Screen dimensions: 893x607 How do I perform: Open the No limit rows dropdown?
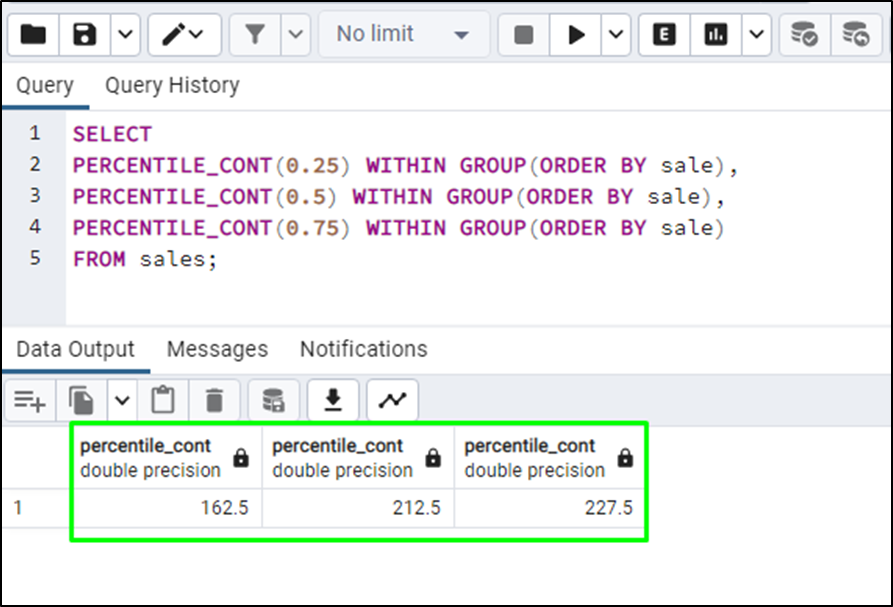(403, 35)
